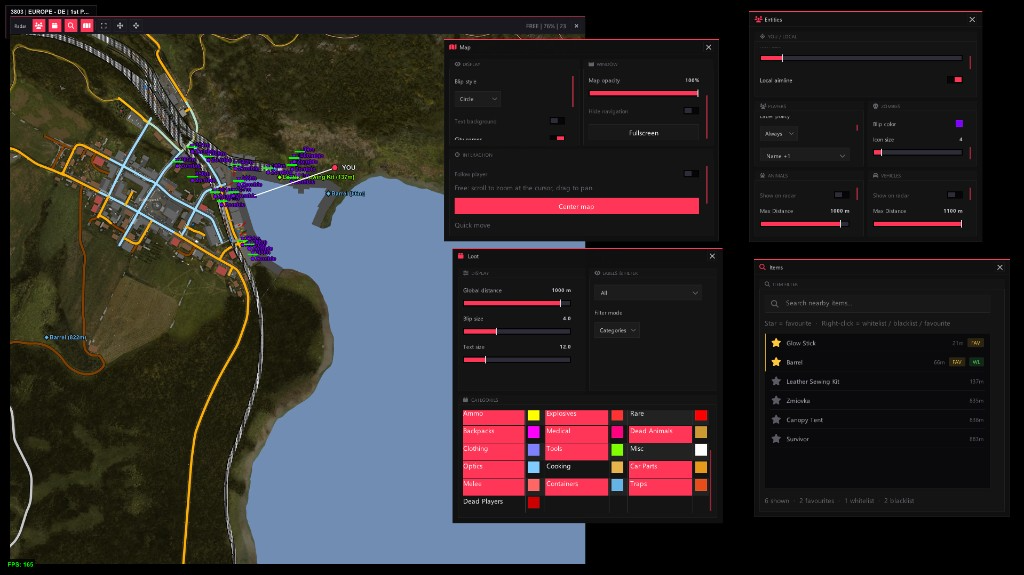Adjust the Zombies Icon size slider
Screen dimensions: 1024x575
click(x=918, y=152)
